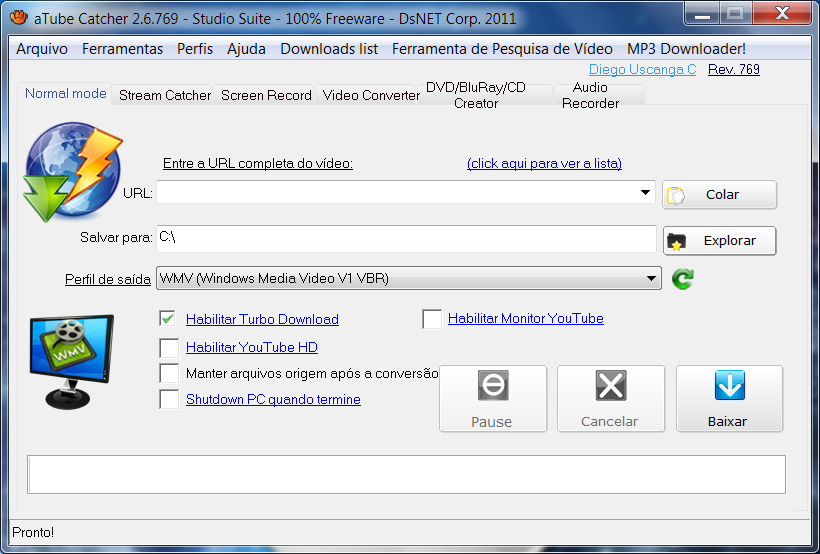
Task: Expand the URL dropdown arrow
Action: (645, 193)
